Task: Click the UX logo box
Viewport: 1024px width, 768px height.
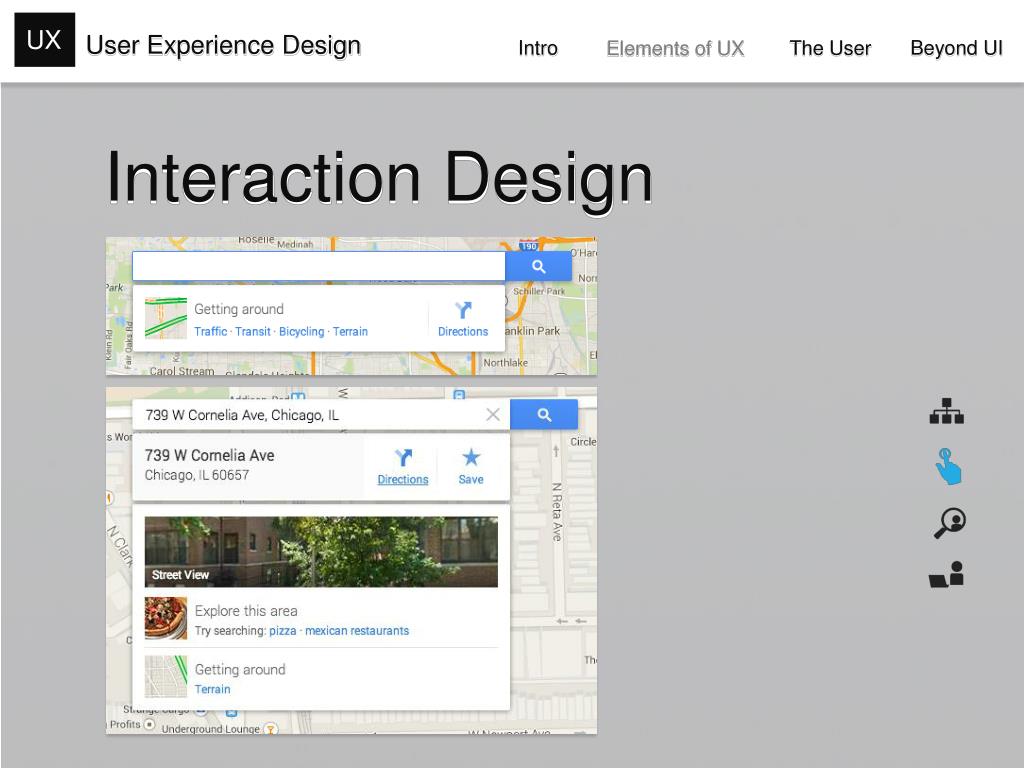Action: tap(44, 40)
